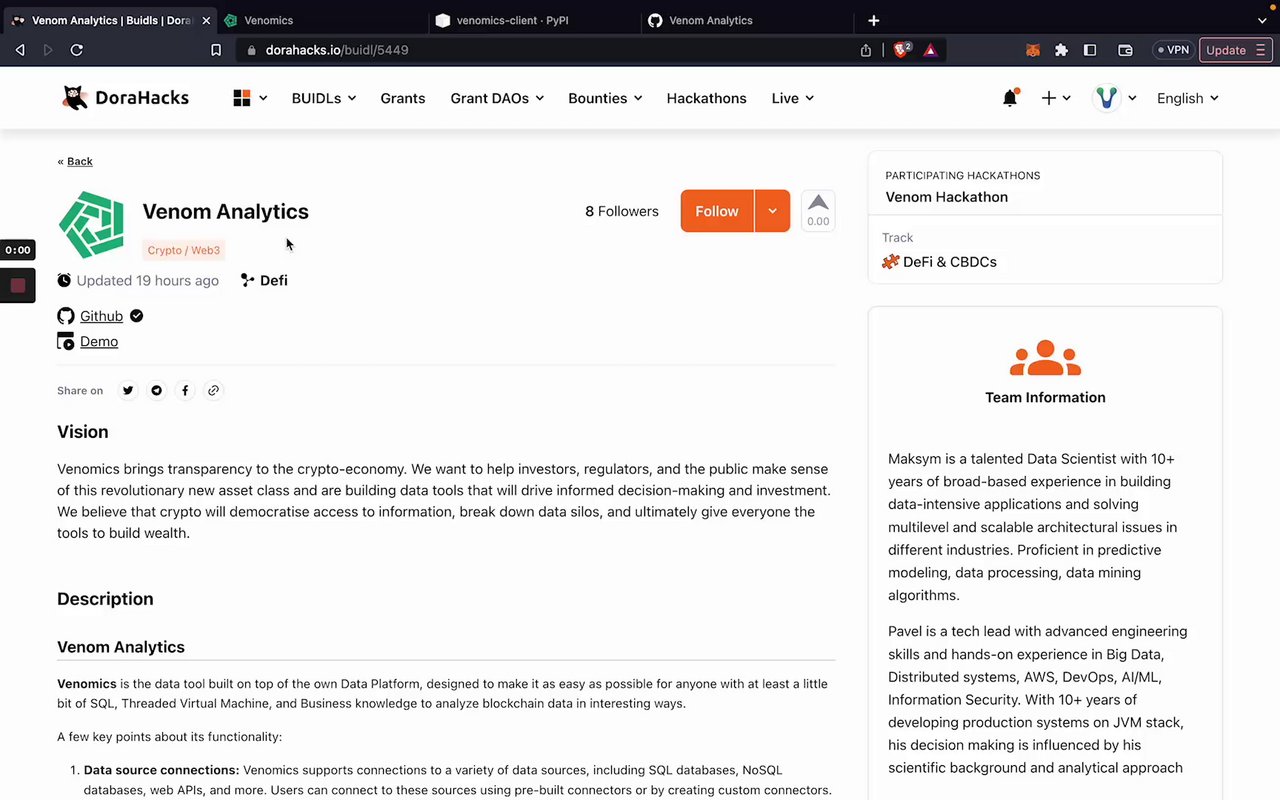Screen dimensions: 1280x800
Task: Open the Github project link
Action: [x=101, y=316]
